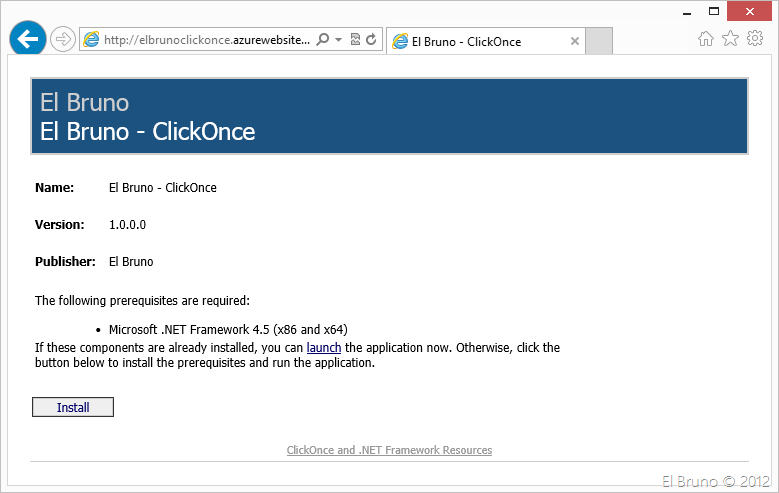Image resolution: width=779 pixels, height=493 pixels.
Task: Close the El Bruno - ClickOnce tab
Action: coord(575,42)
